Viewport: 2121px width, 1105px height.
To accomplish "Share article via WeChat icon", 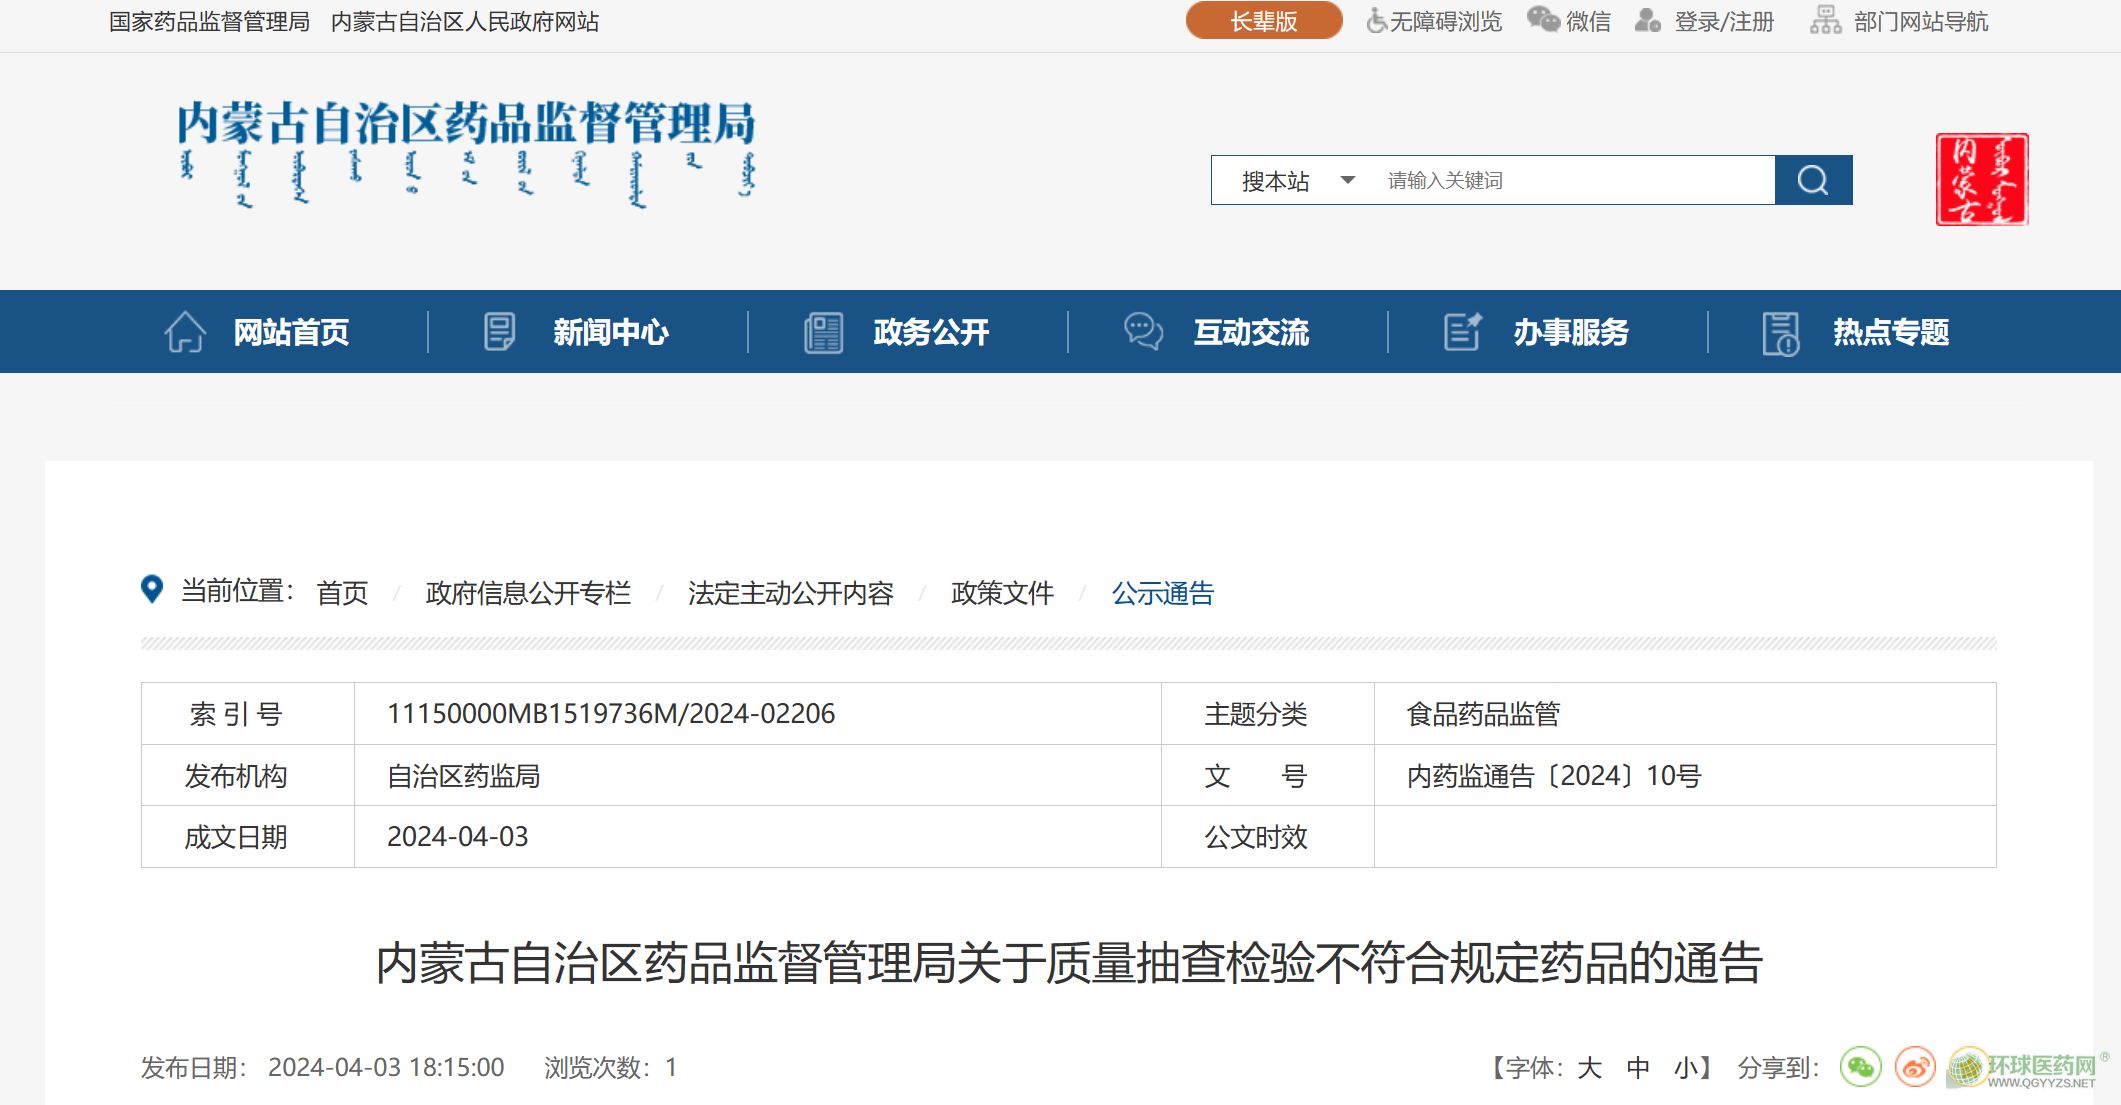I will [x=1860, y=1067].
